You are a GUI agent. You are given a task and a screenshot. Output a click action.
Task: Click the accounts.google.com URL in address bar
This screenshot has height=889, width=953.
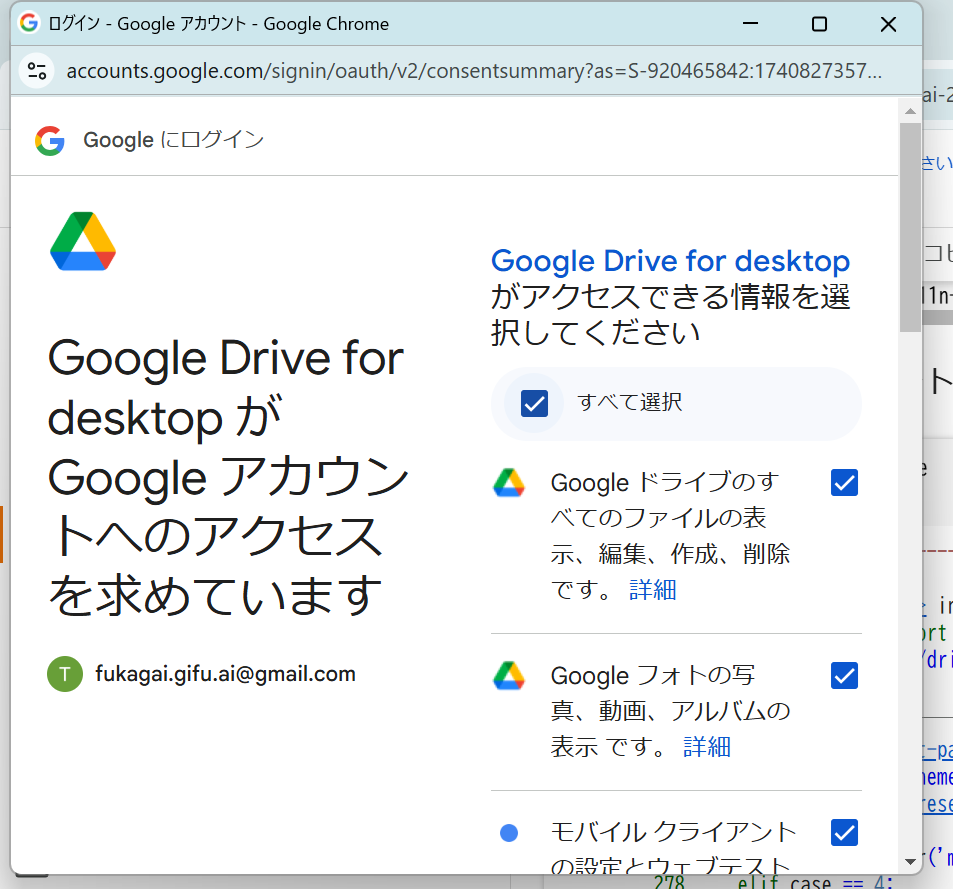(474, 71)
